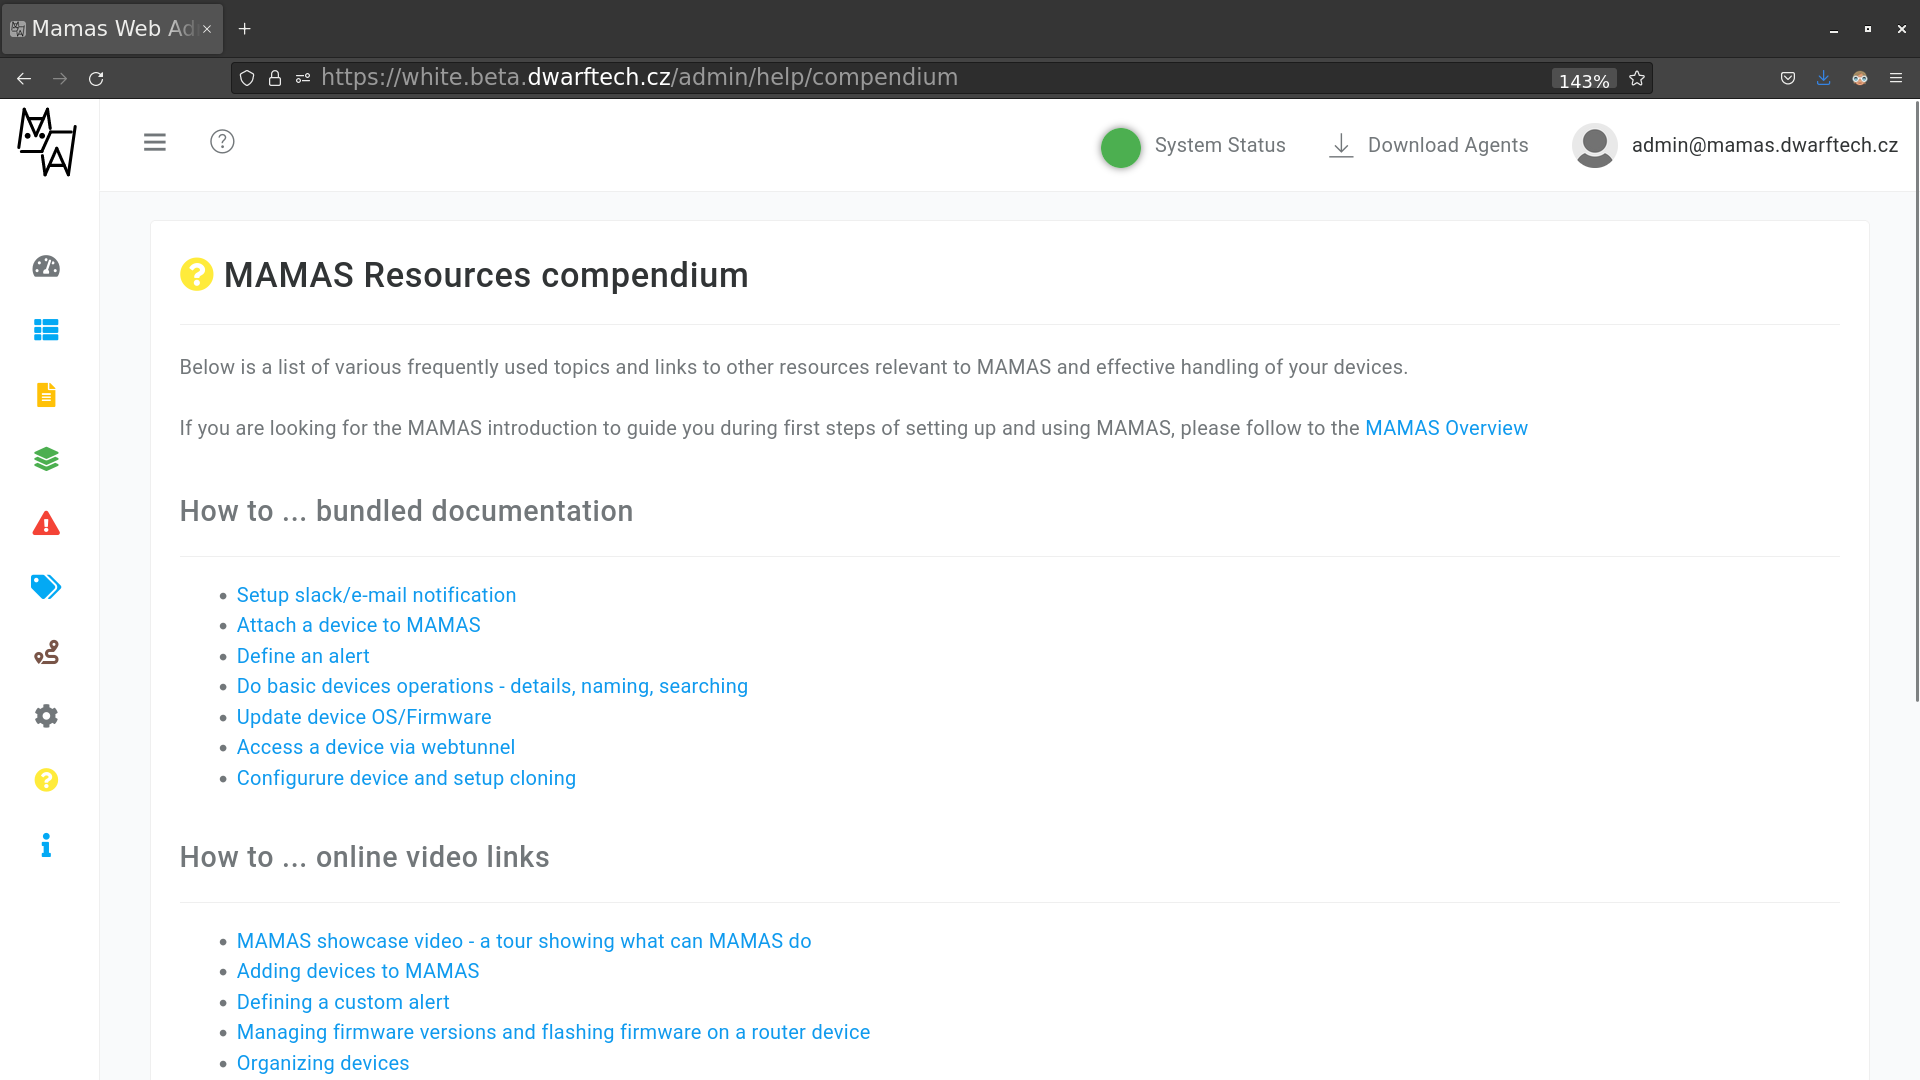Open Setup slack/e-mail notification link
This screenshot has height=1080, width=1920.
coord(376,595)
